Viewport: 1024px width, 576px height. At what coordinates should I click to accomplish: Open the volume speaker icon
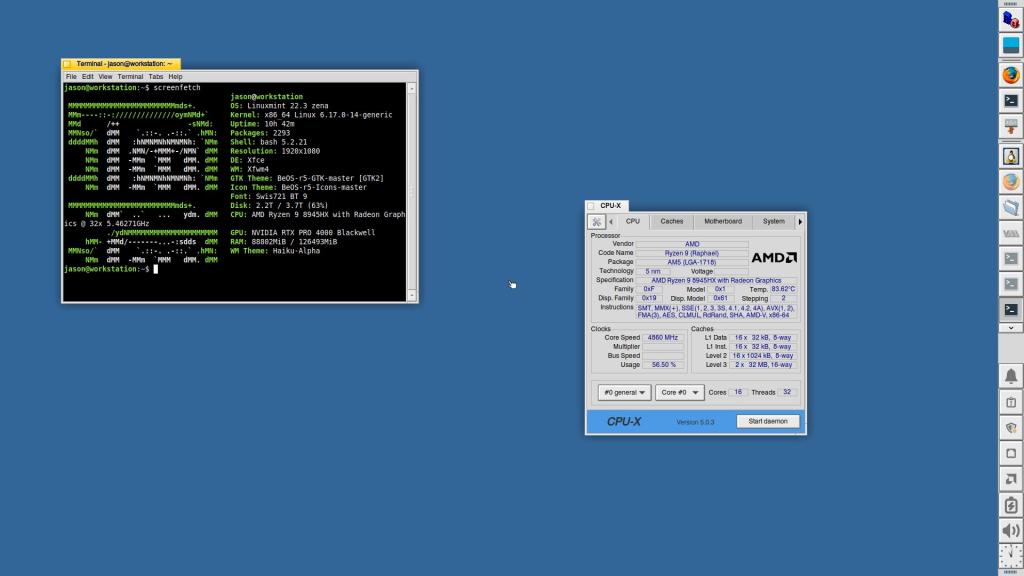1011,531
